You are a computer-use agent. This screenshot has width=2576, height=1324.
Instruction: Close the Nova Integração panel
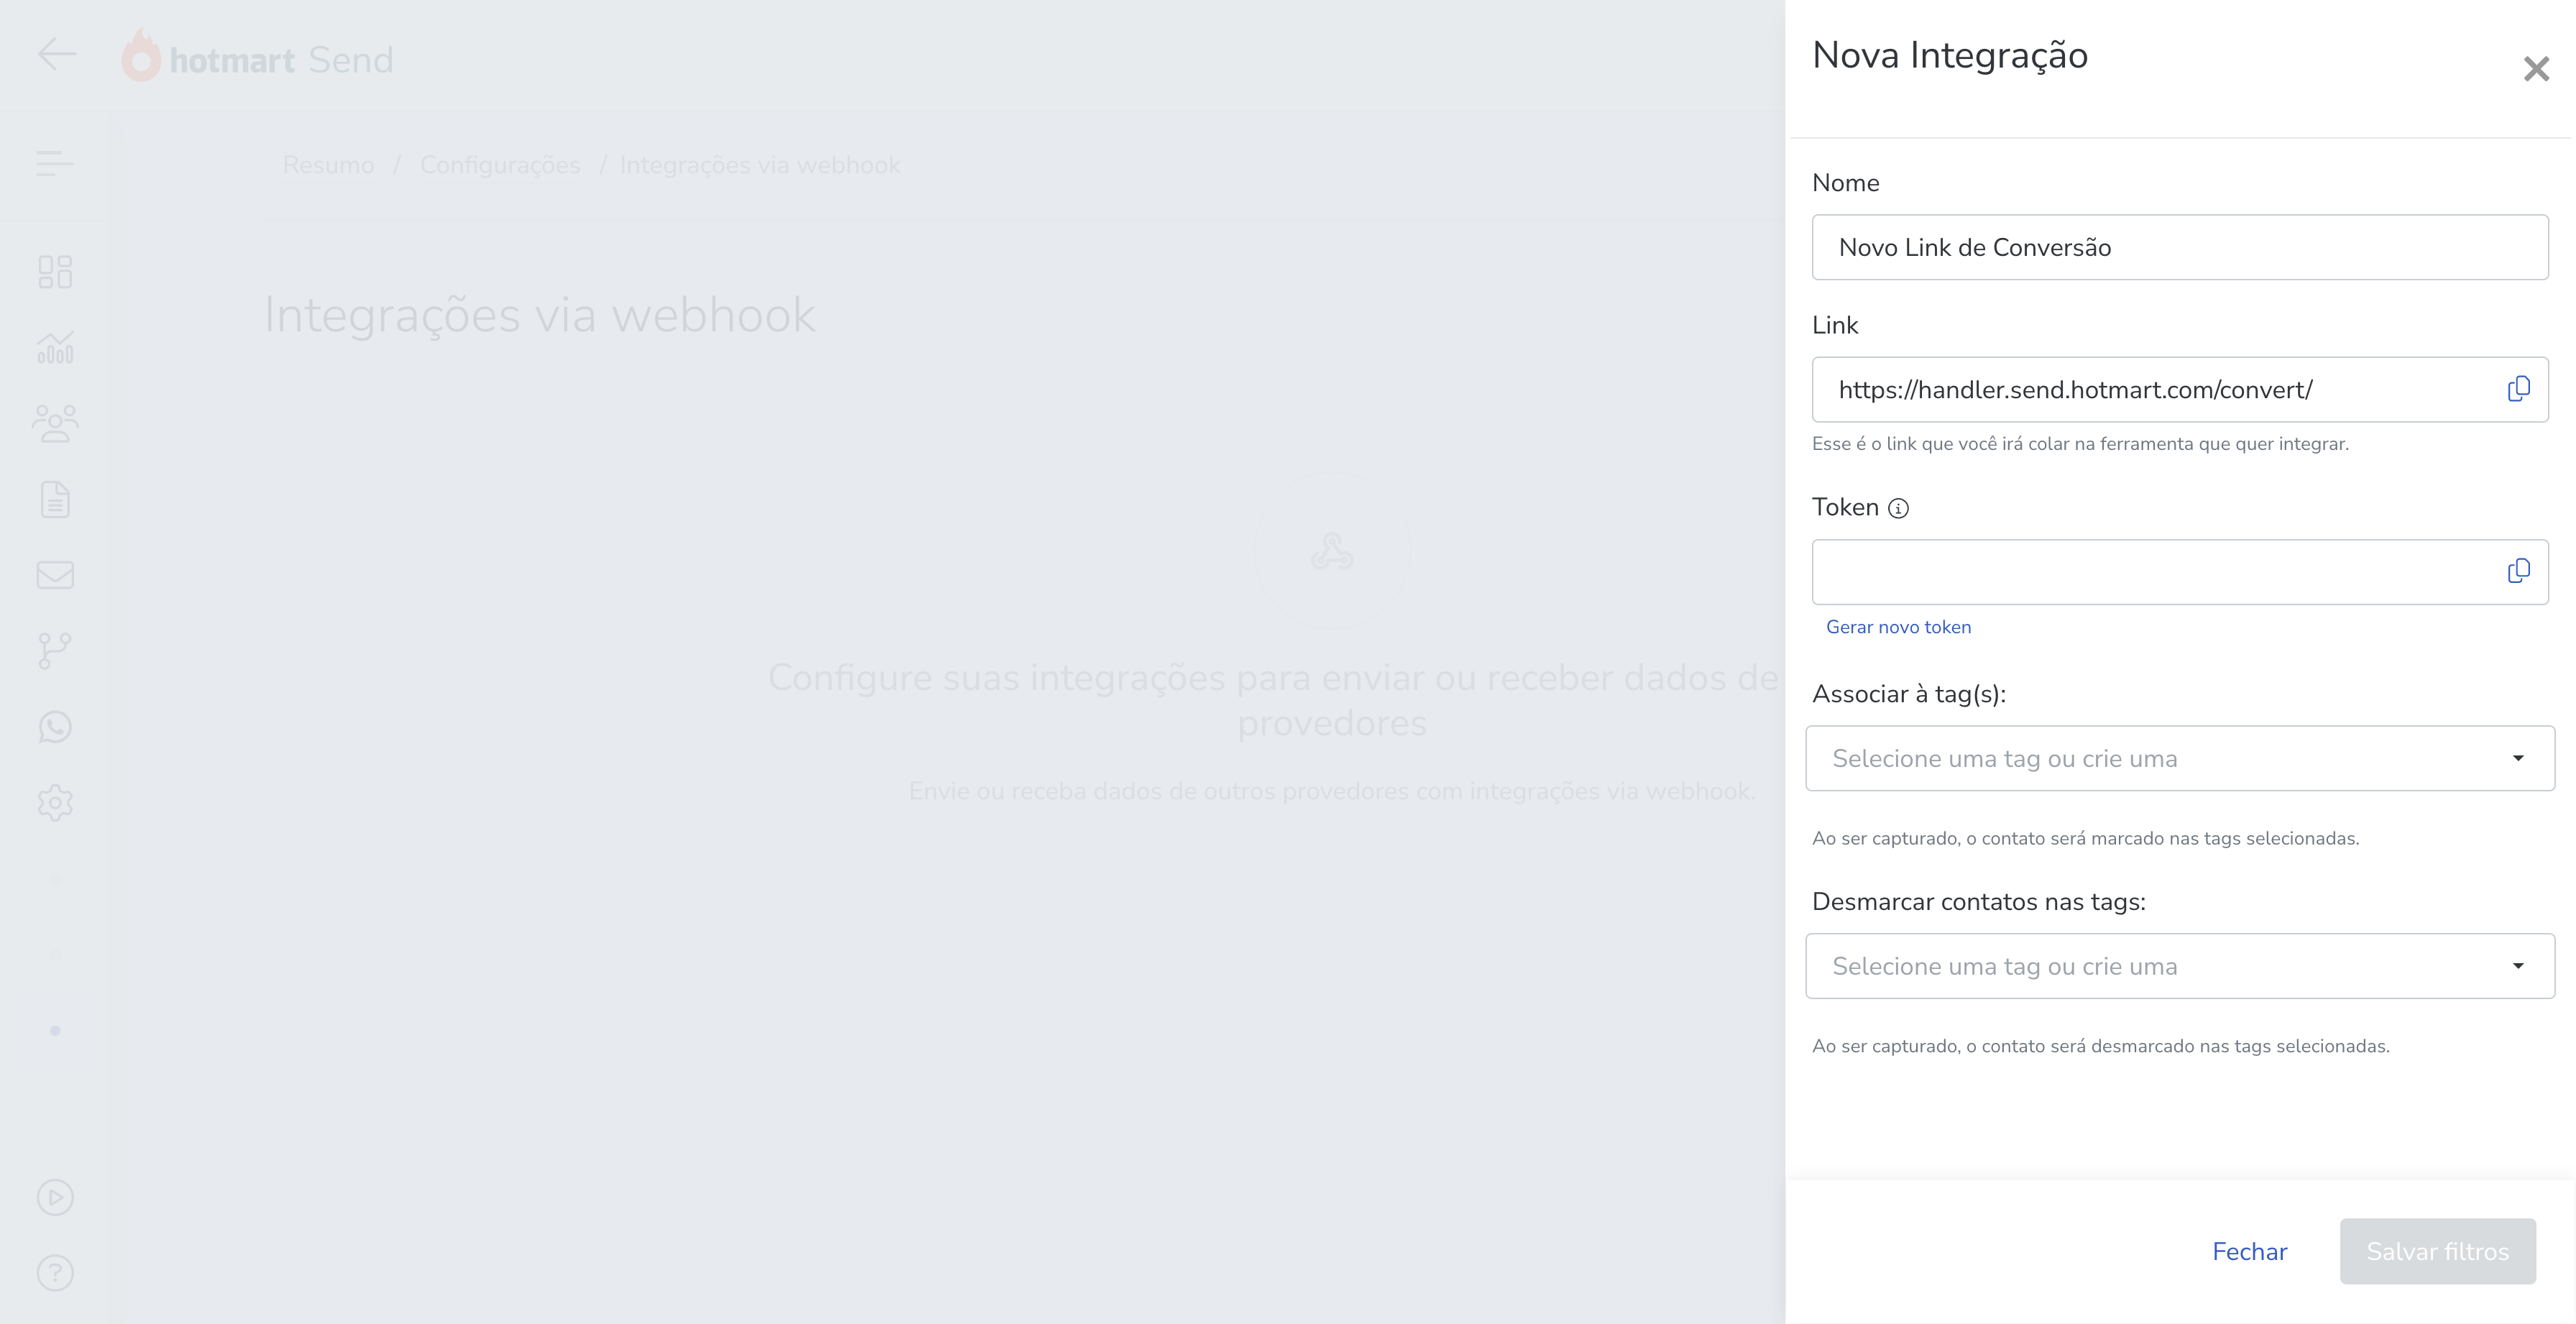tap(2536, 69)
